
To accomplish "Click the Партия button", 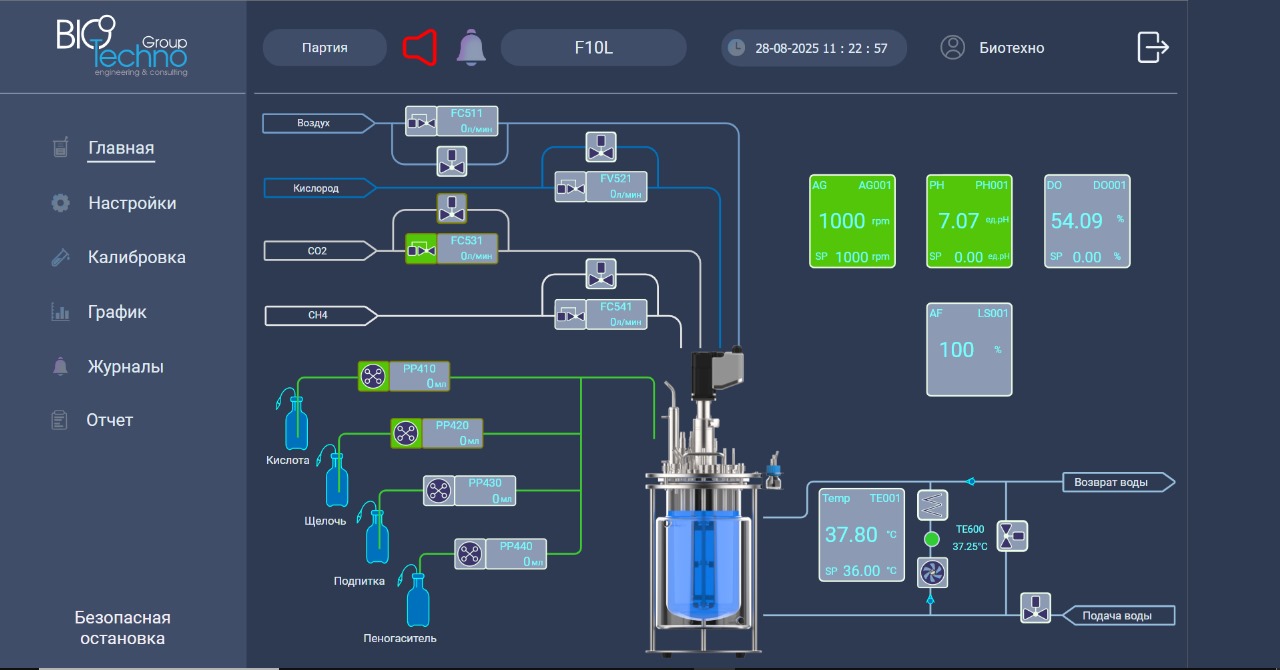I will tap(325, 47).
